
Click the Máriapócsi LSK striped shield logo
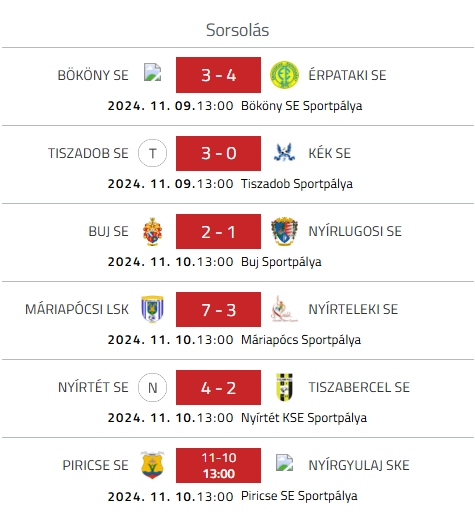pyautogui.click(x=152, y=309)
